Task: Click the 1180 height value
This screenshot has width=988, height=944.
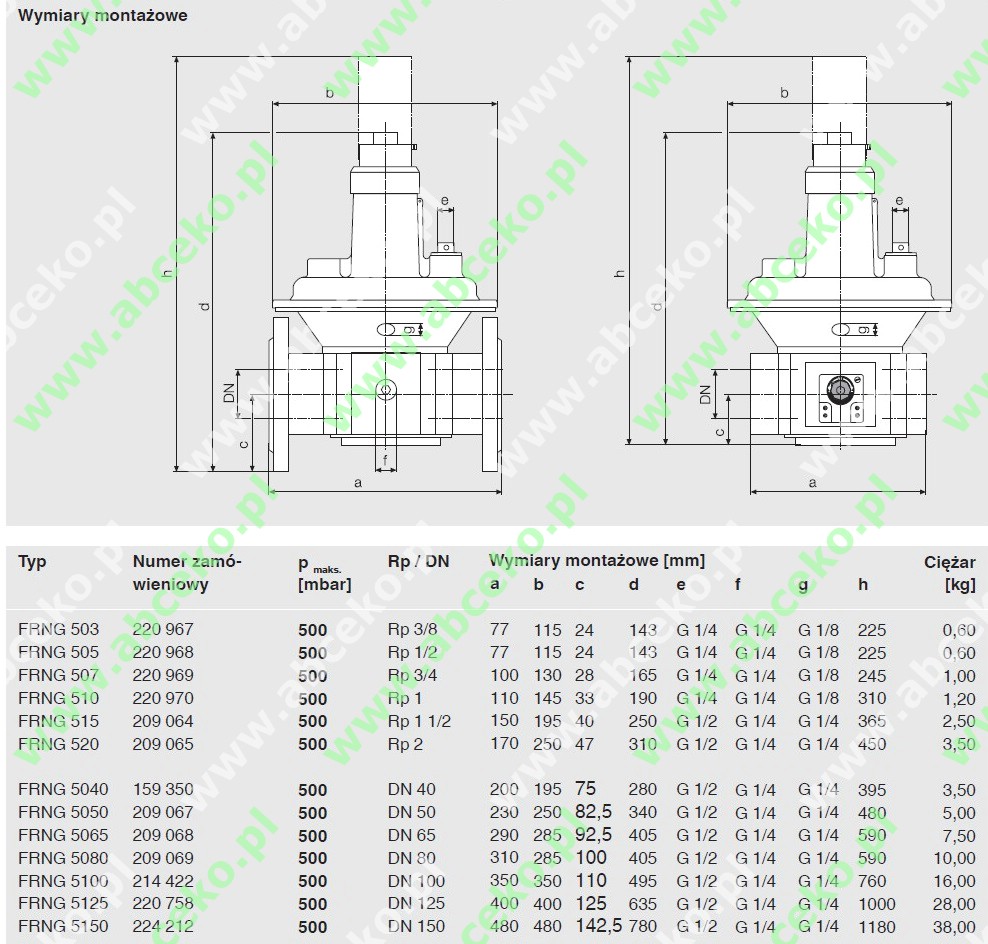Action: point(876,927)
